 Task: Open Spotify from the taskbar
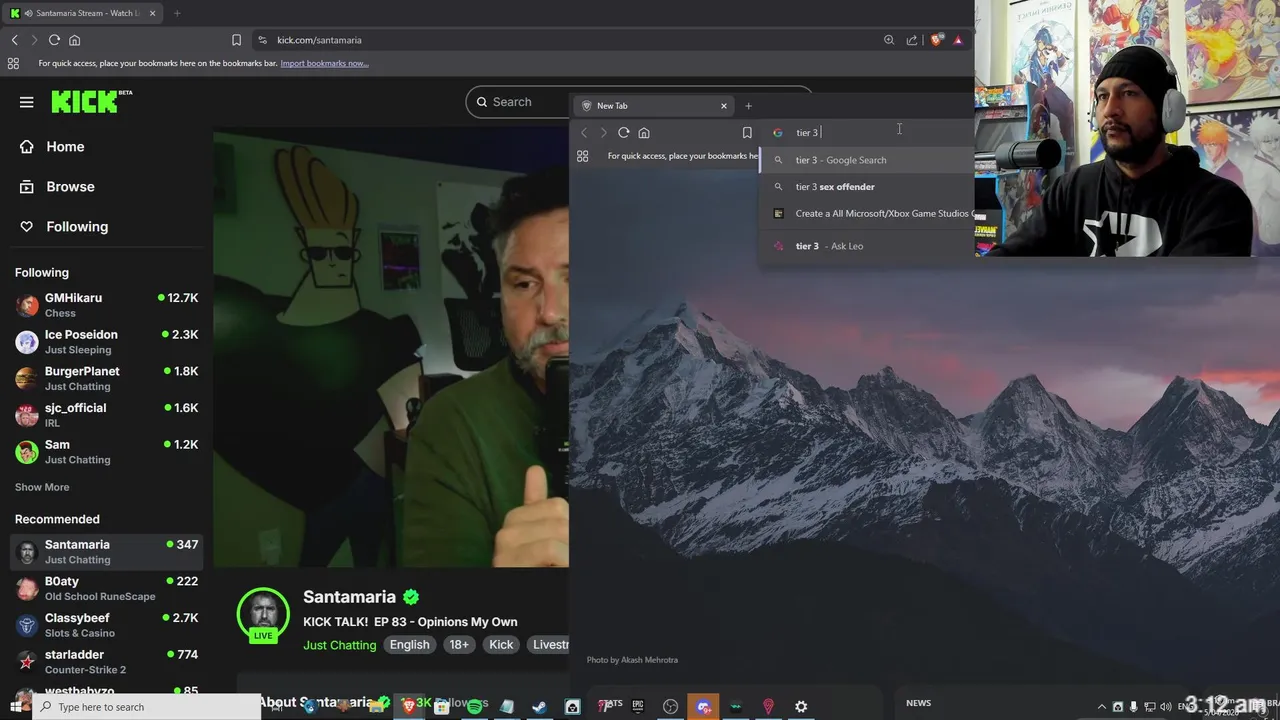click(474, 707)
